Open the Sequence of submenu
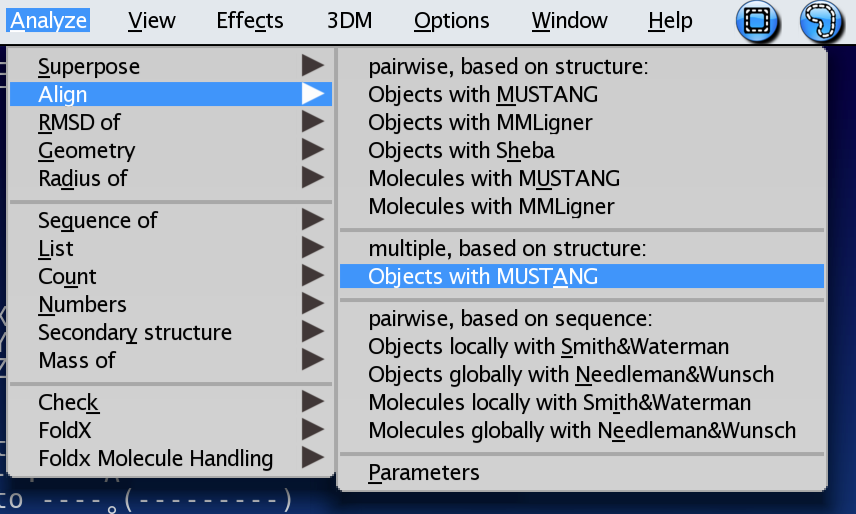 coord(98,220)
